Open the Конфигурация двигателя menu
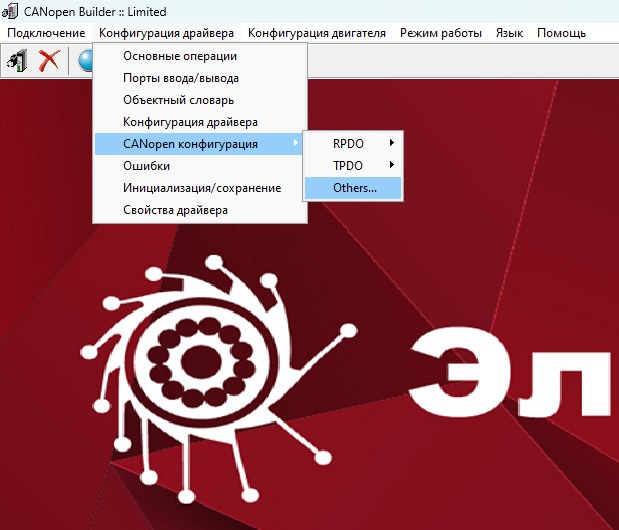The width and height of the screenshot is (619, 530). 317,33
